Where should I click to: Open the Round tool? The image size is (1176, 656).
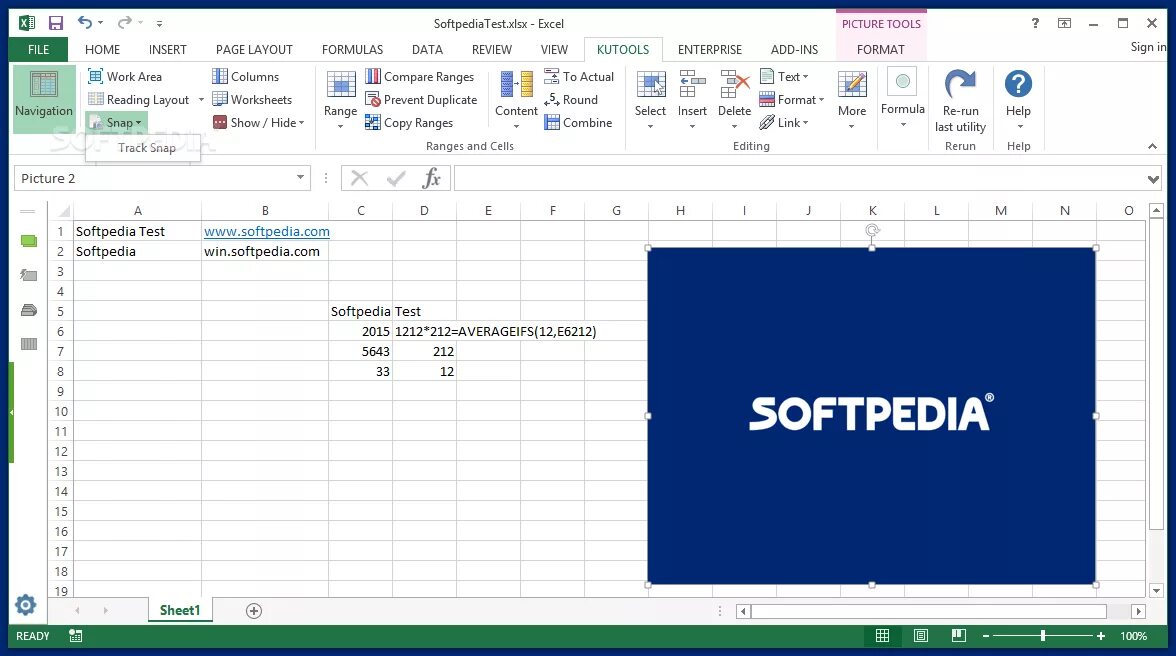pos(571,100)
